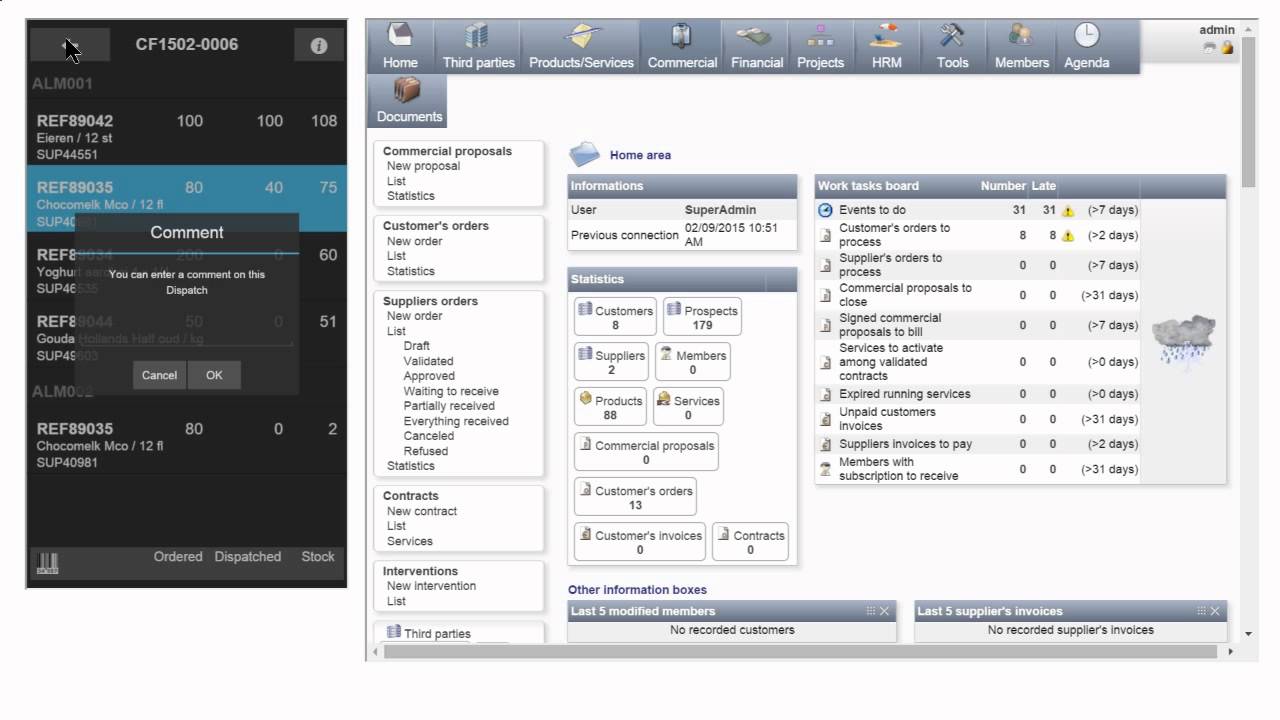Click the print icon under admin
1280x720 pixels.
pos(1210,47)
